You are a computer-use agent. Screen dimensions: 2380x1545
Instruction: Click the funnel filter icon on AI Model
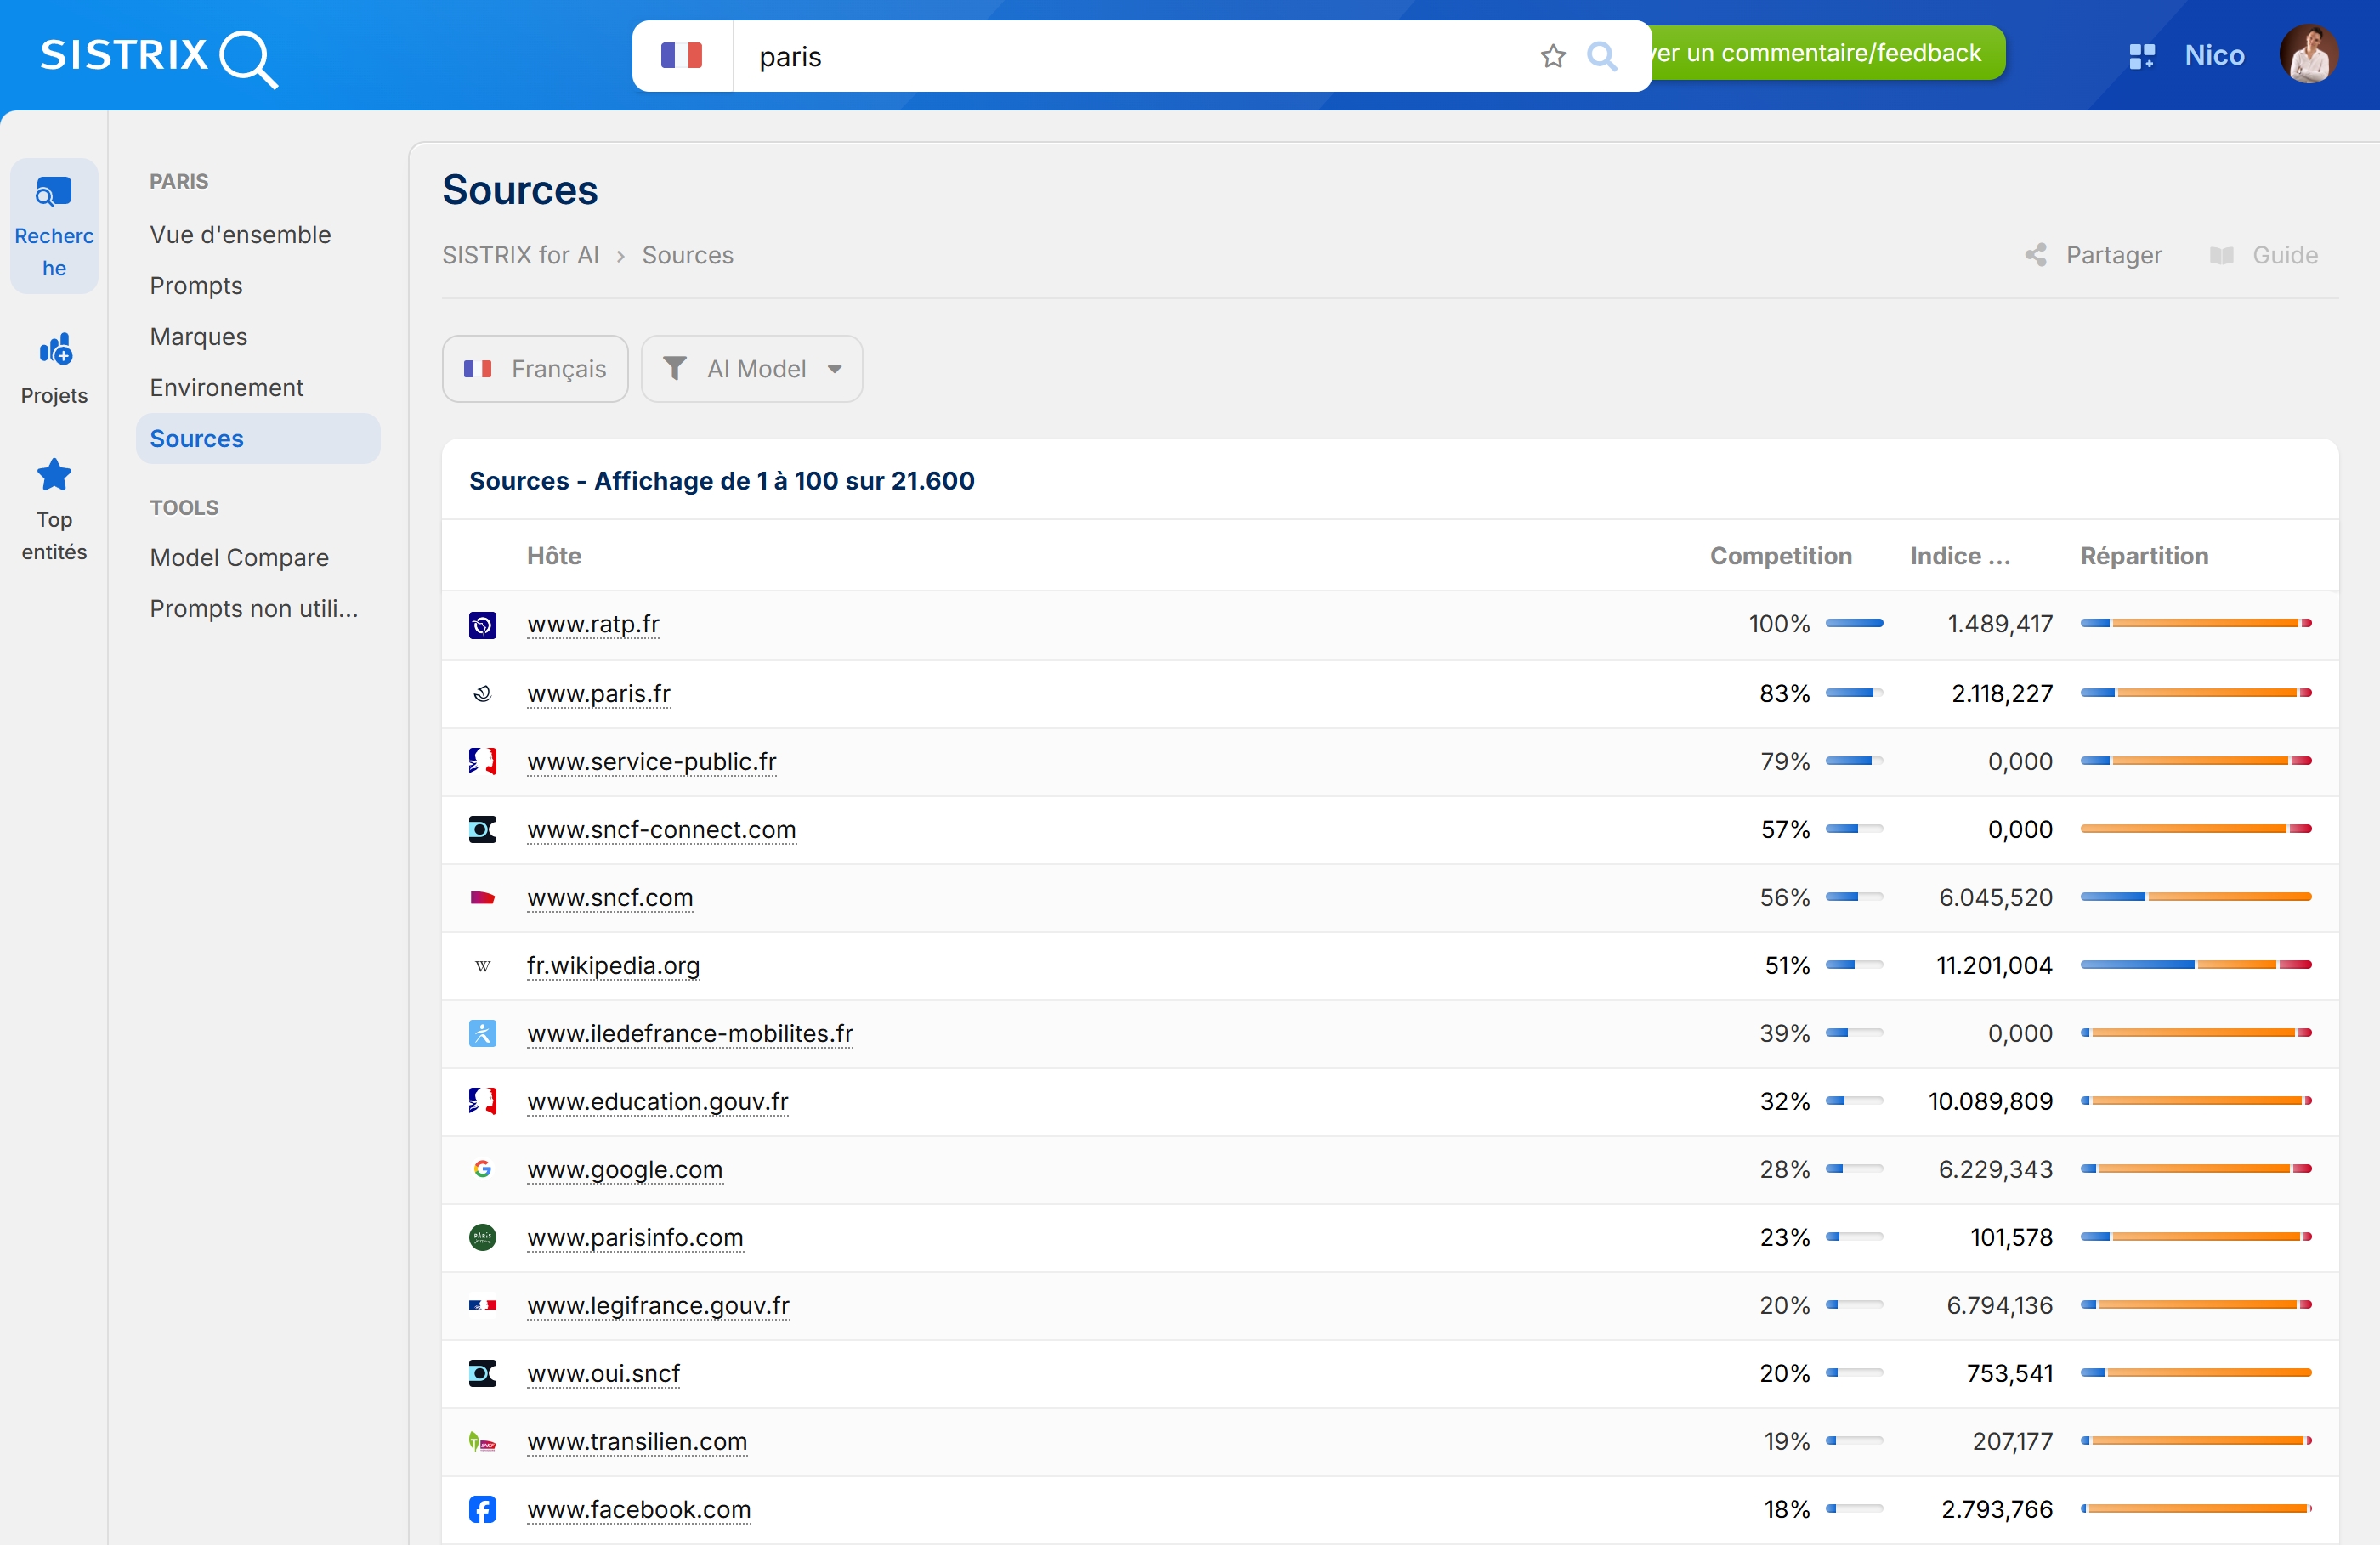coord(675,369)
